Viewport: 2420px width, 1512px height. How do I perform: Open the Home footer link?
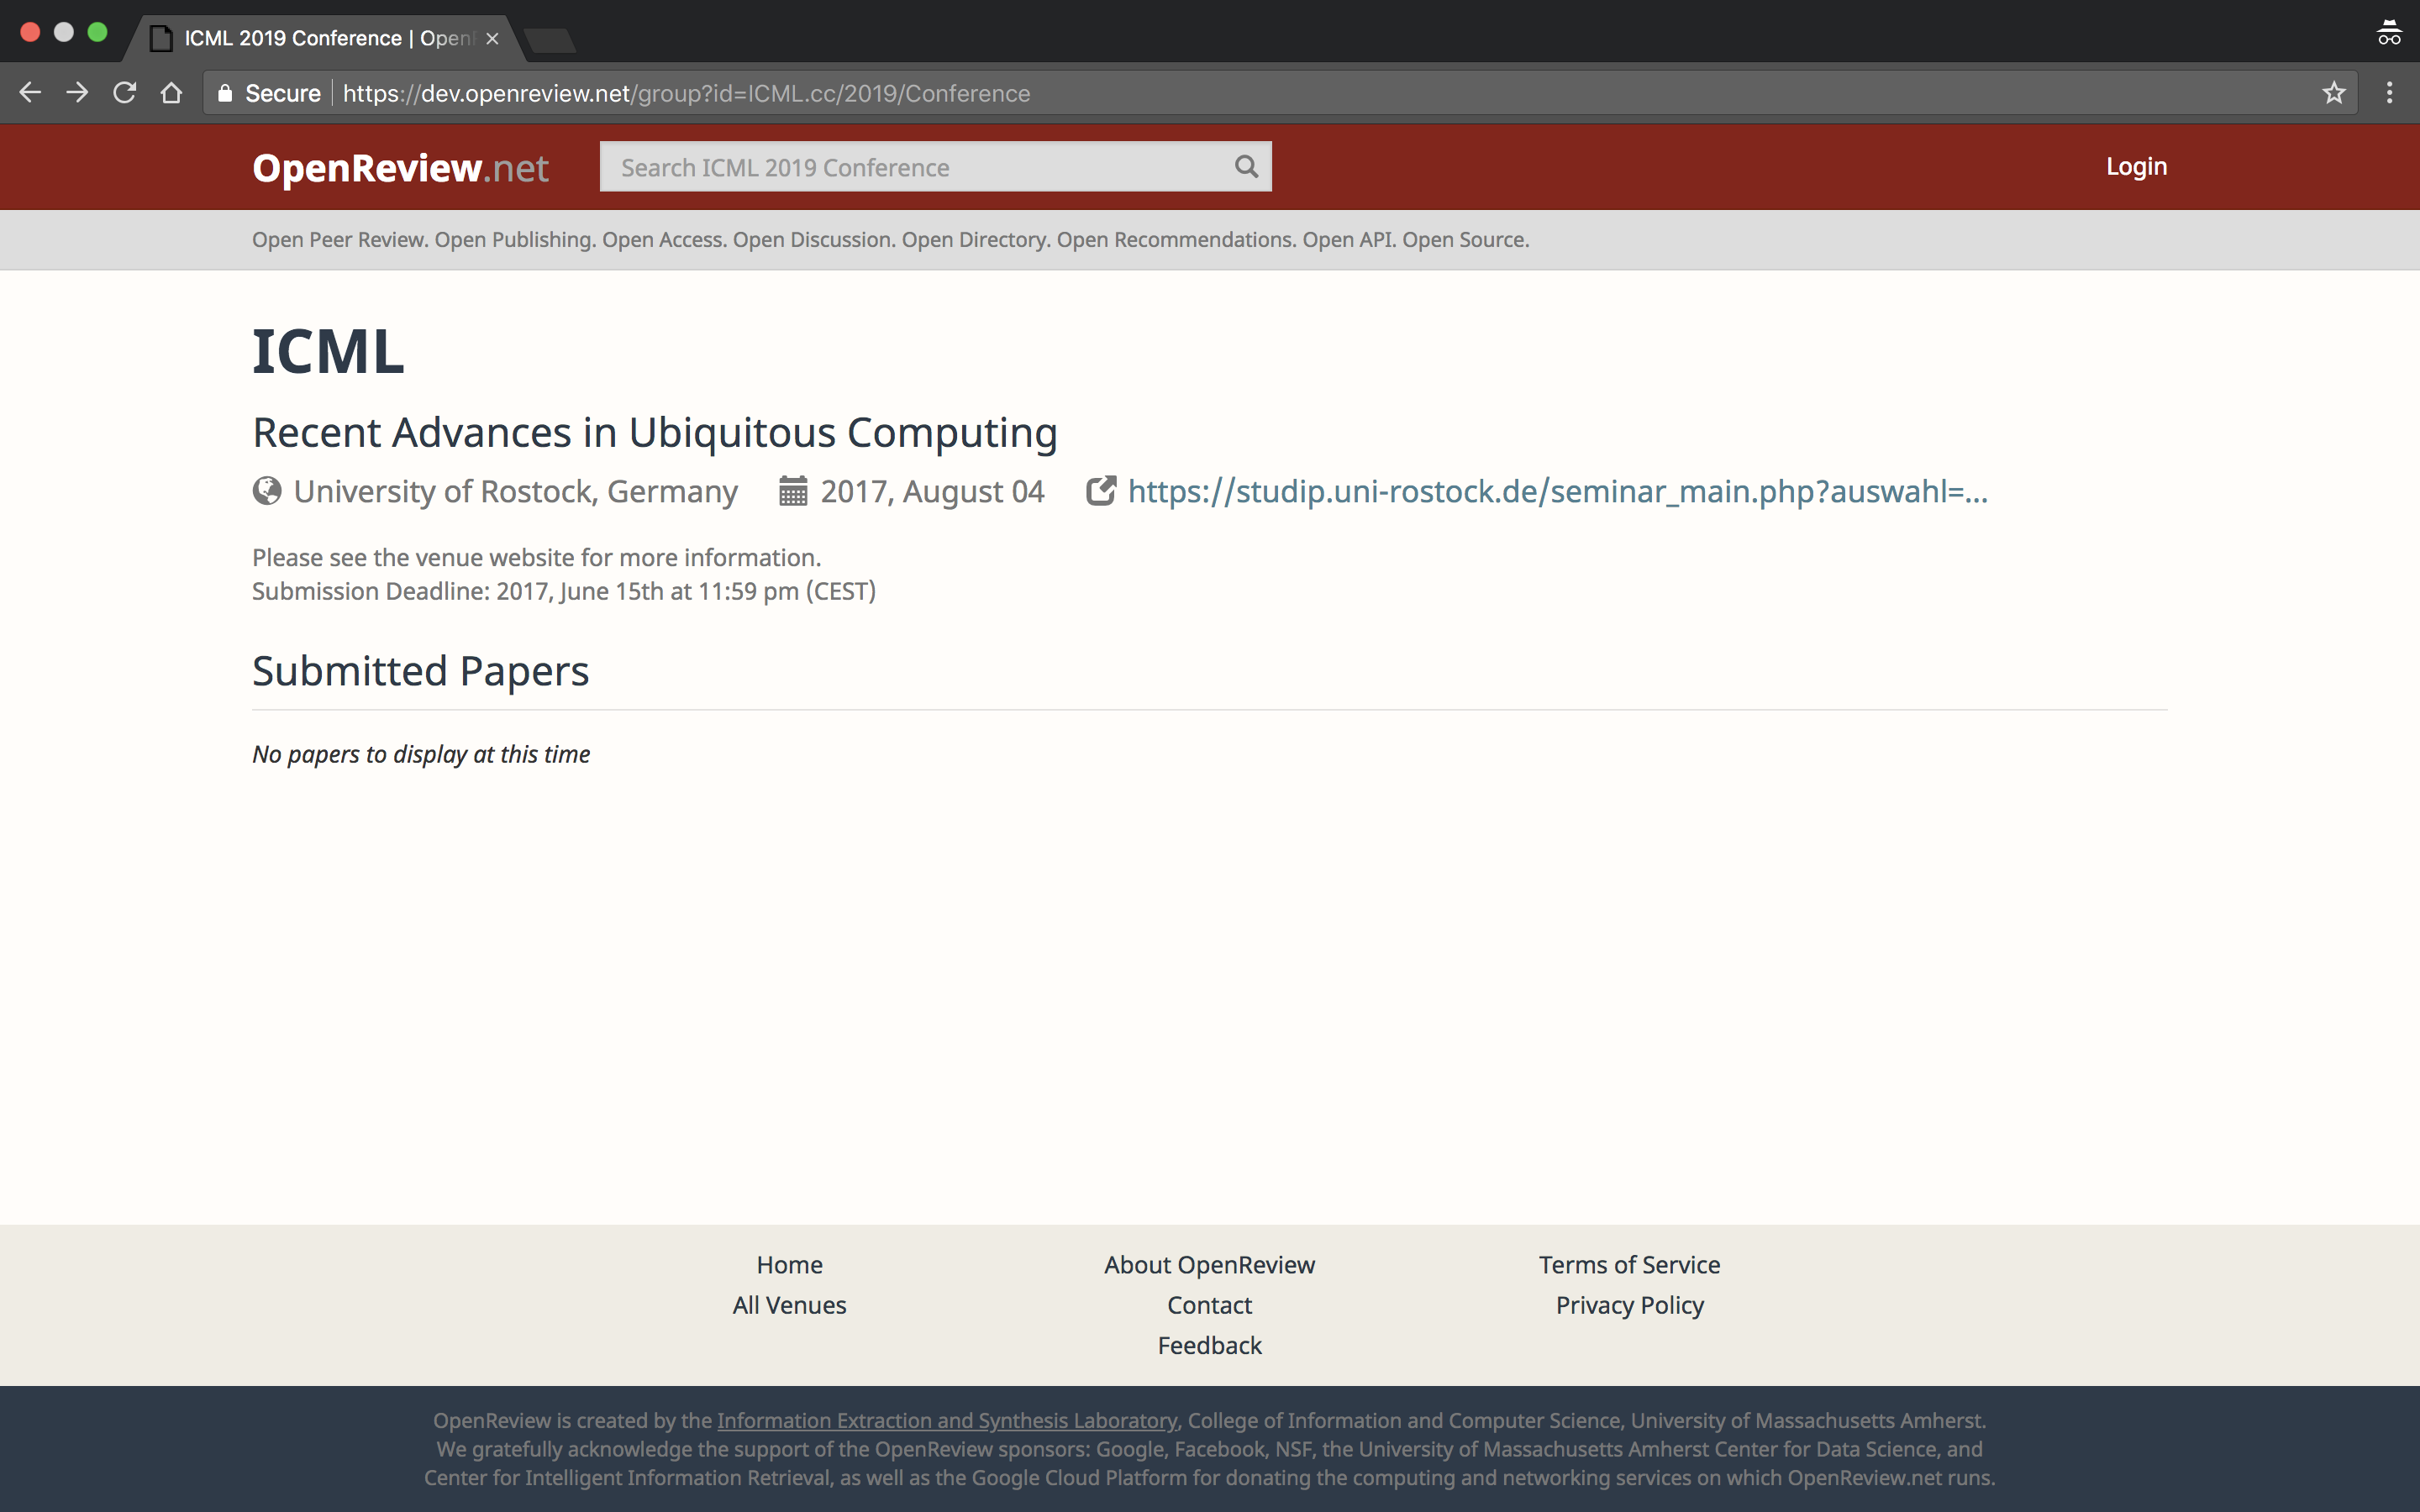789,1265
